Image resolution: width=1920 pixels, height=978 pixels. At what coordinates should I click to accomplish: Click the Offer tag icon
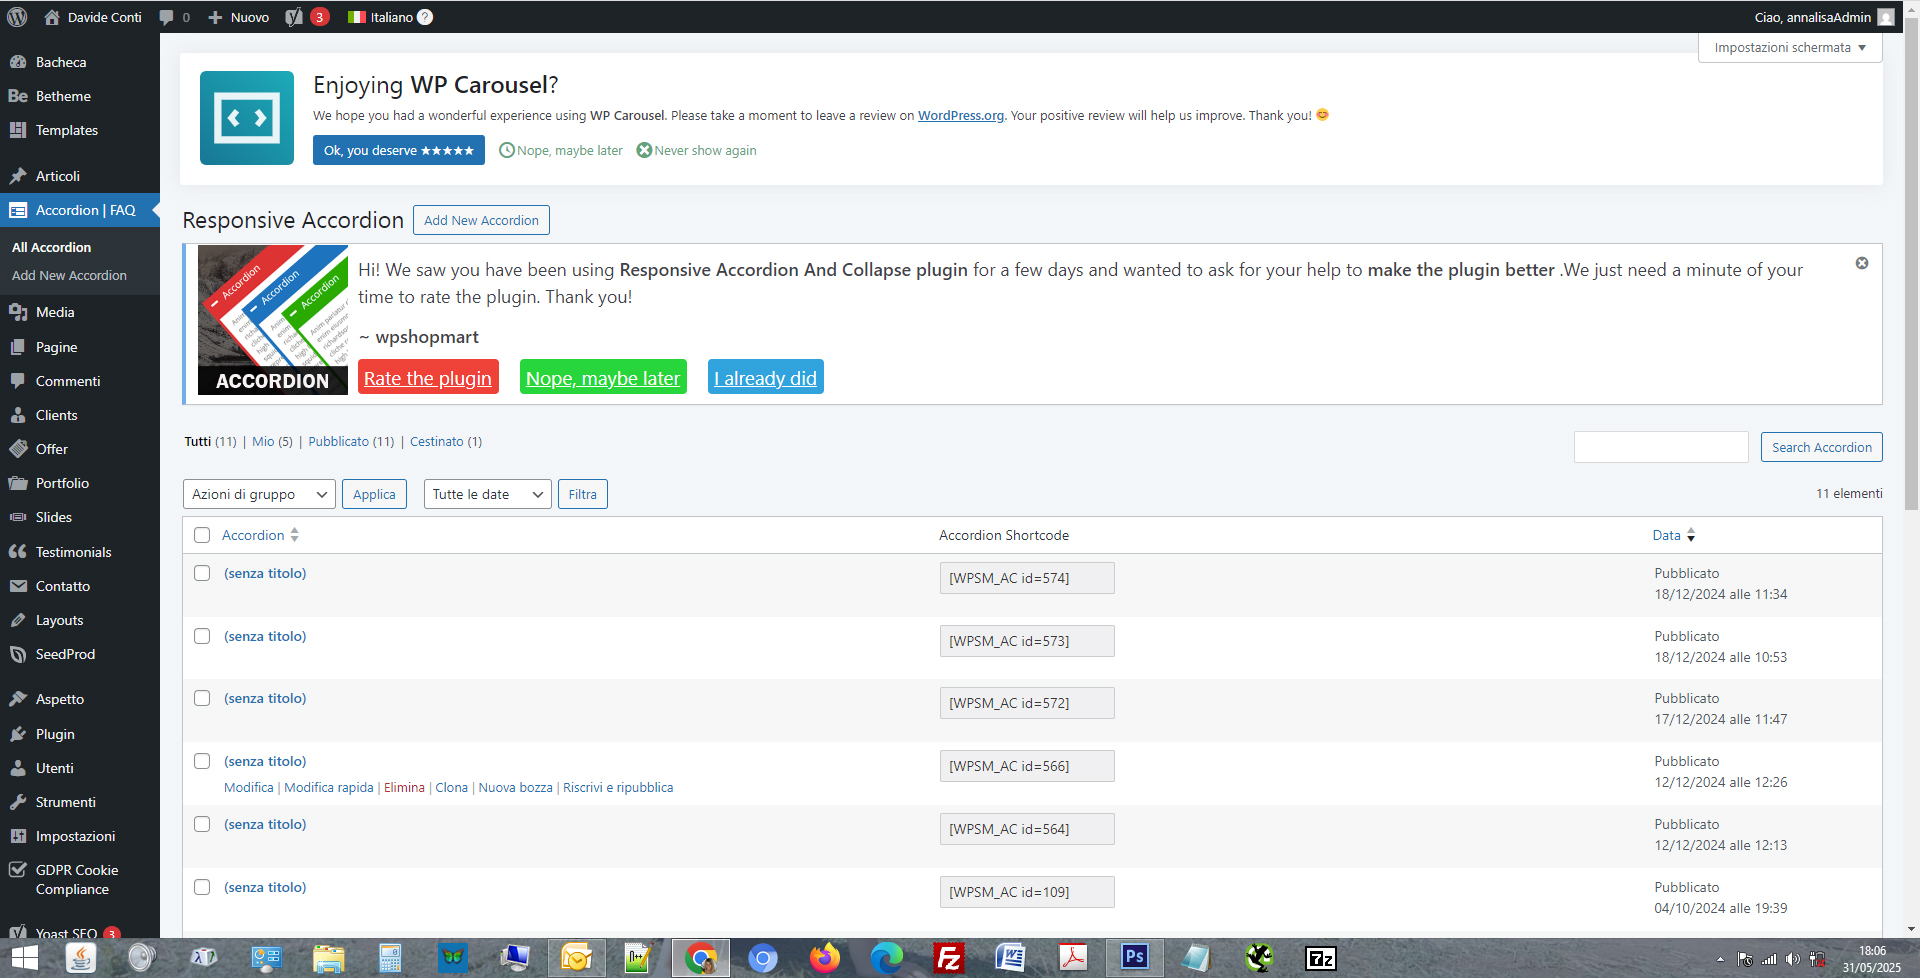pyautogui.click(x=18, y=449)
